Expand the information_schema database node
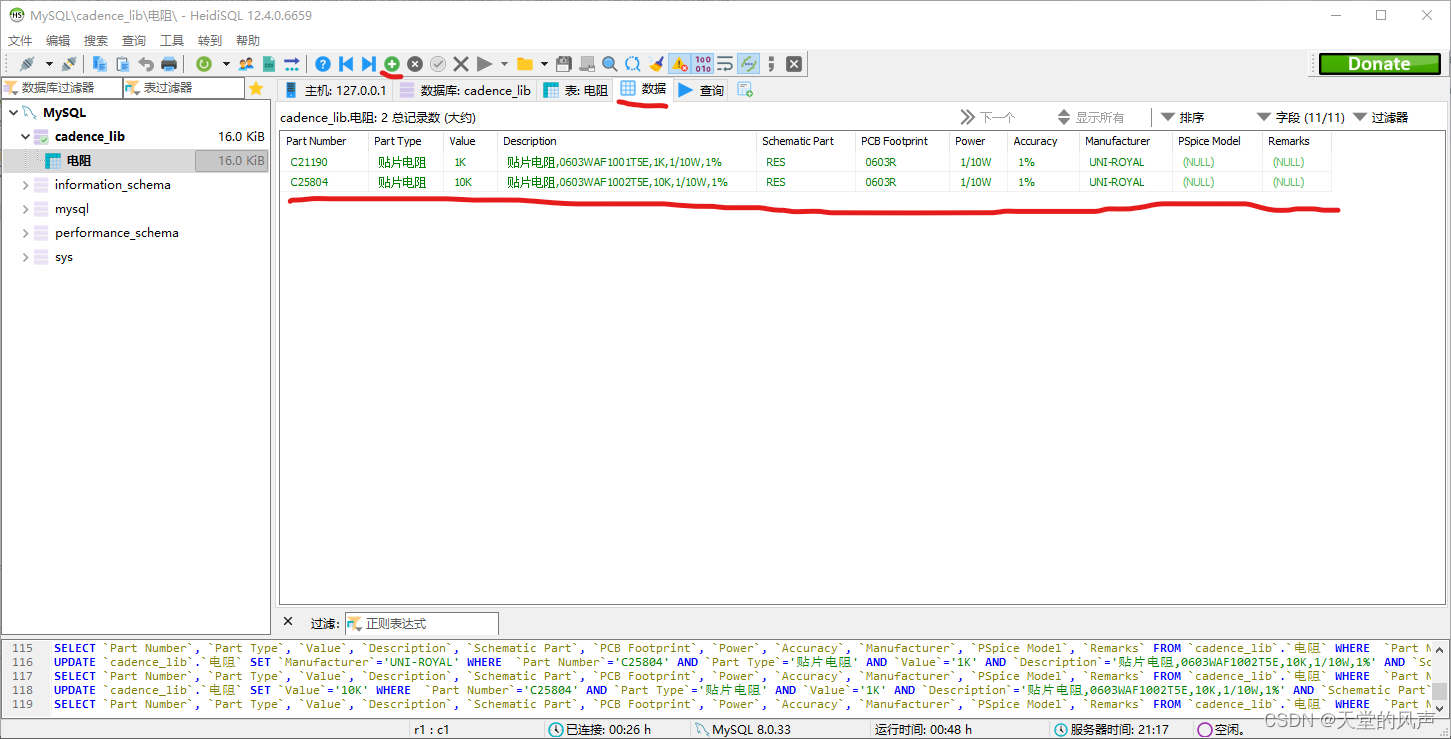 [26, 185]
